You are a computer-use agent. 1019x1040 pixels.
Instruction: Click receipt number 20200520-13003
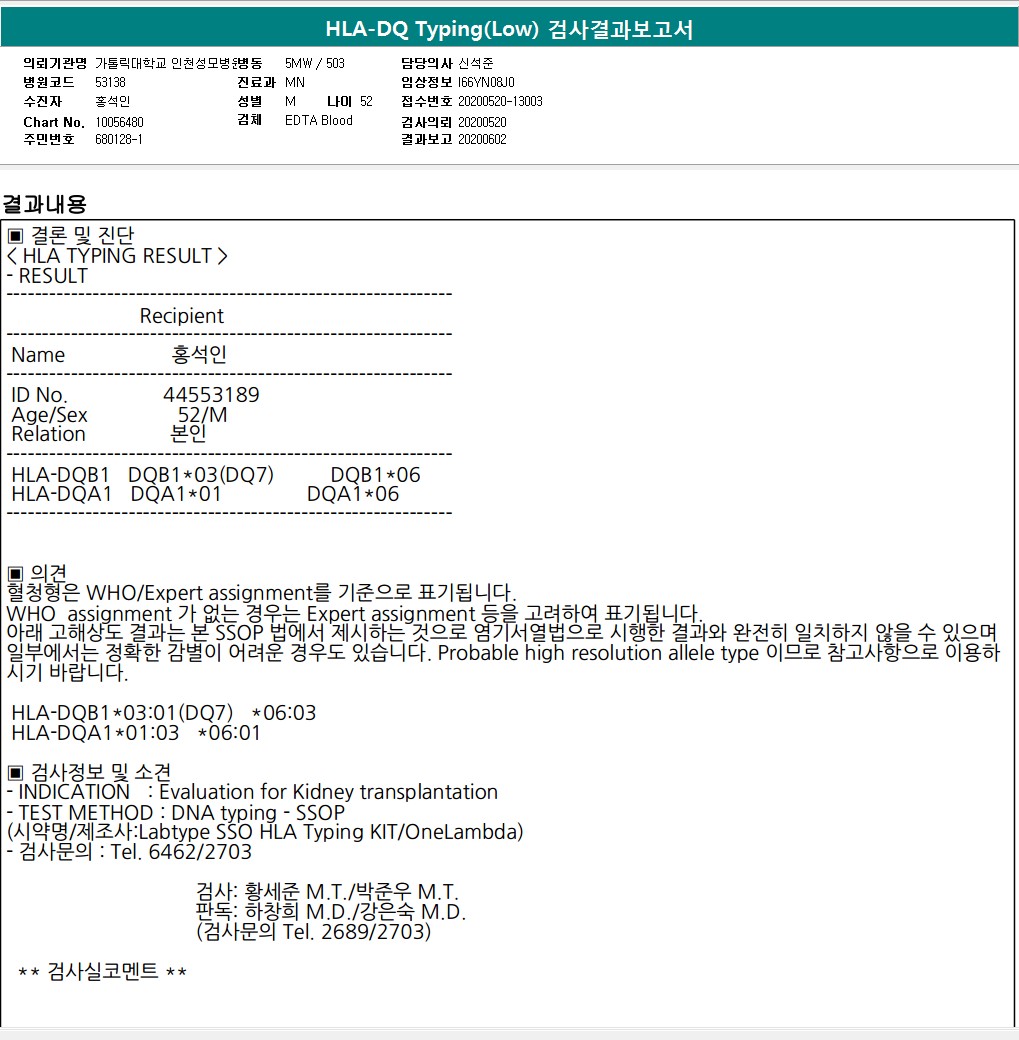tap(500, 101)
